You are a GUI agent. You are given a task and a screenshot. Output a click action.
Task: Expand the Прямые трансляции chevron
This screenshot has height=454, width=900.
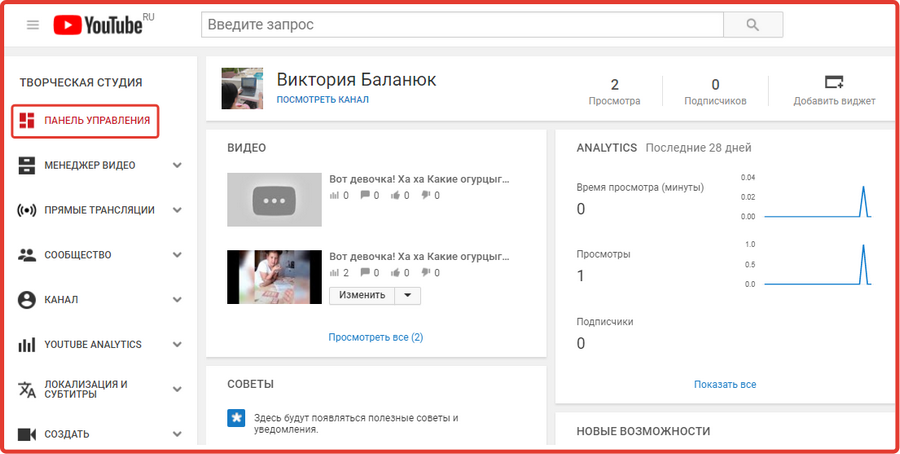[x=177, y=210]
